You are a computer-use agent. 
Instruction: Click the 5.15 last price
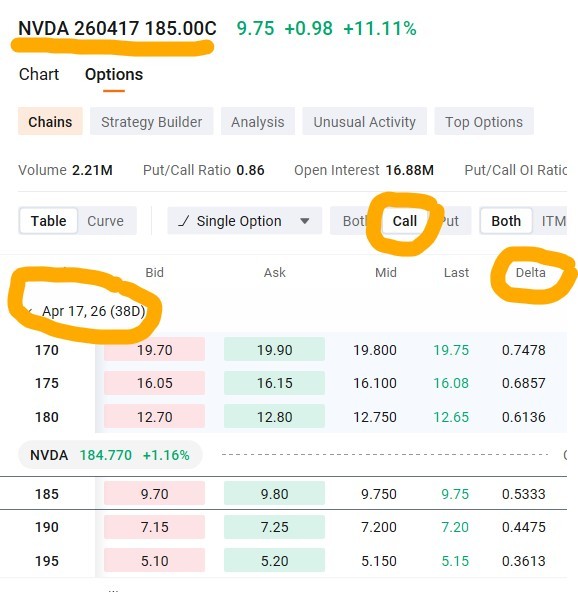point(455,561)
